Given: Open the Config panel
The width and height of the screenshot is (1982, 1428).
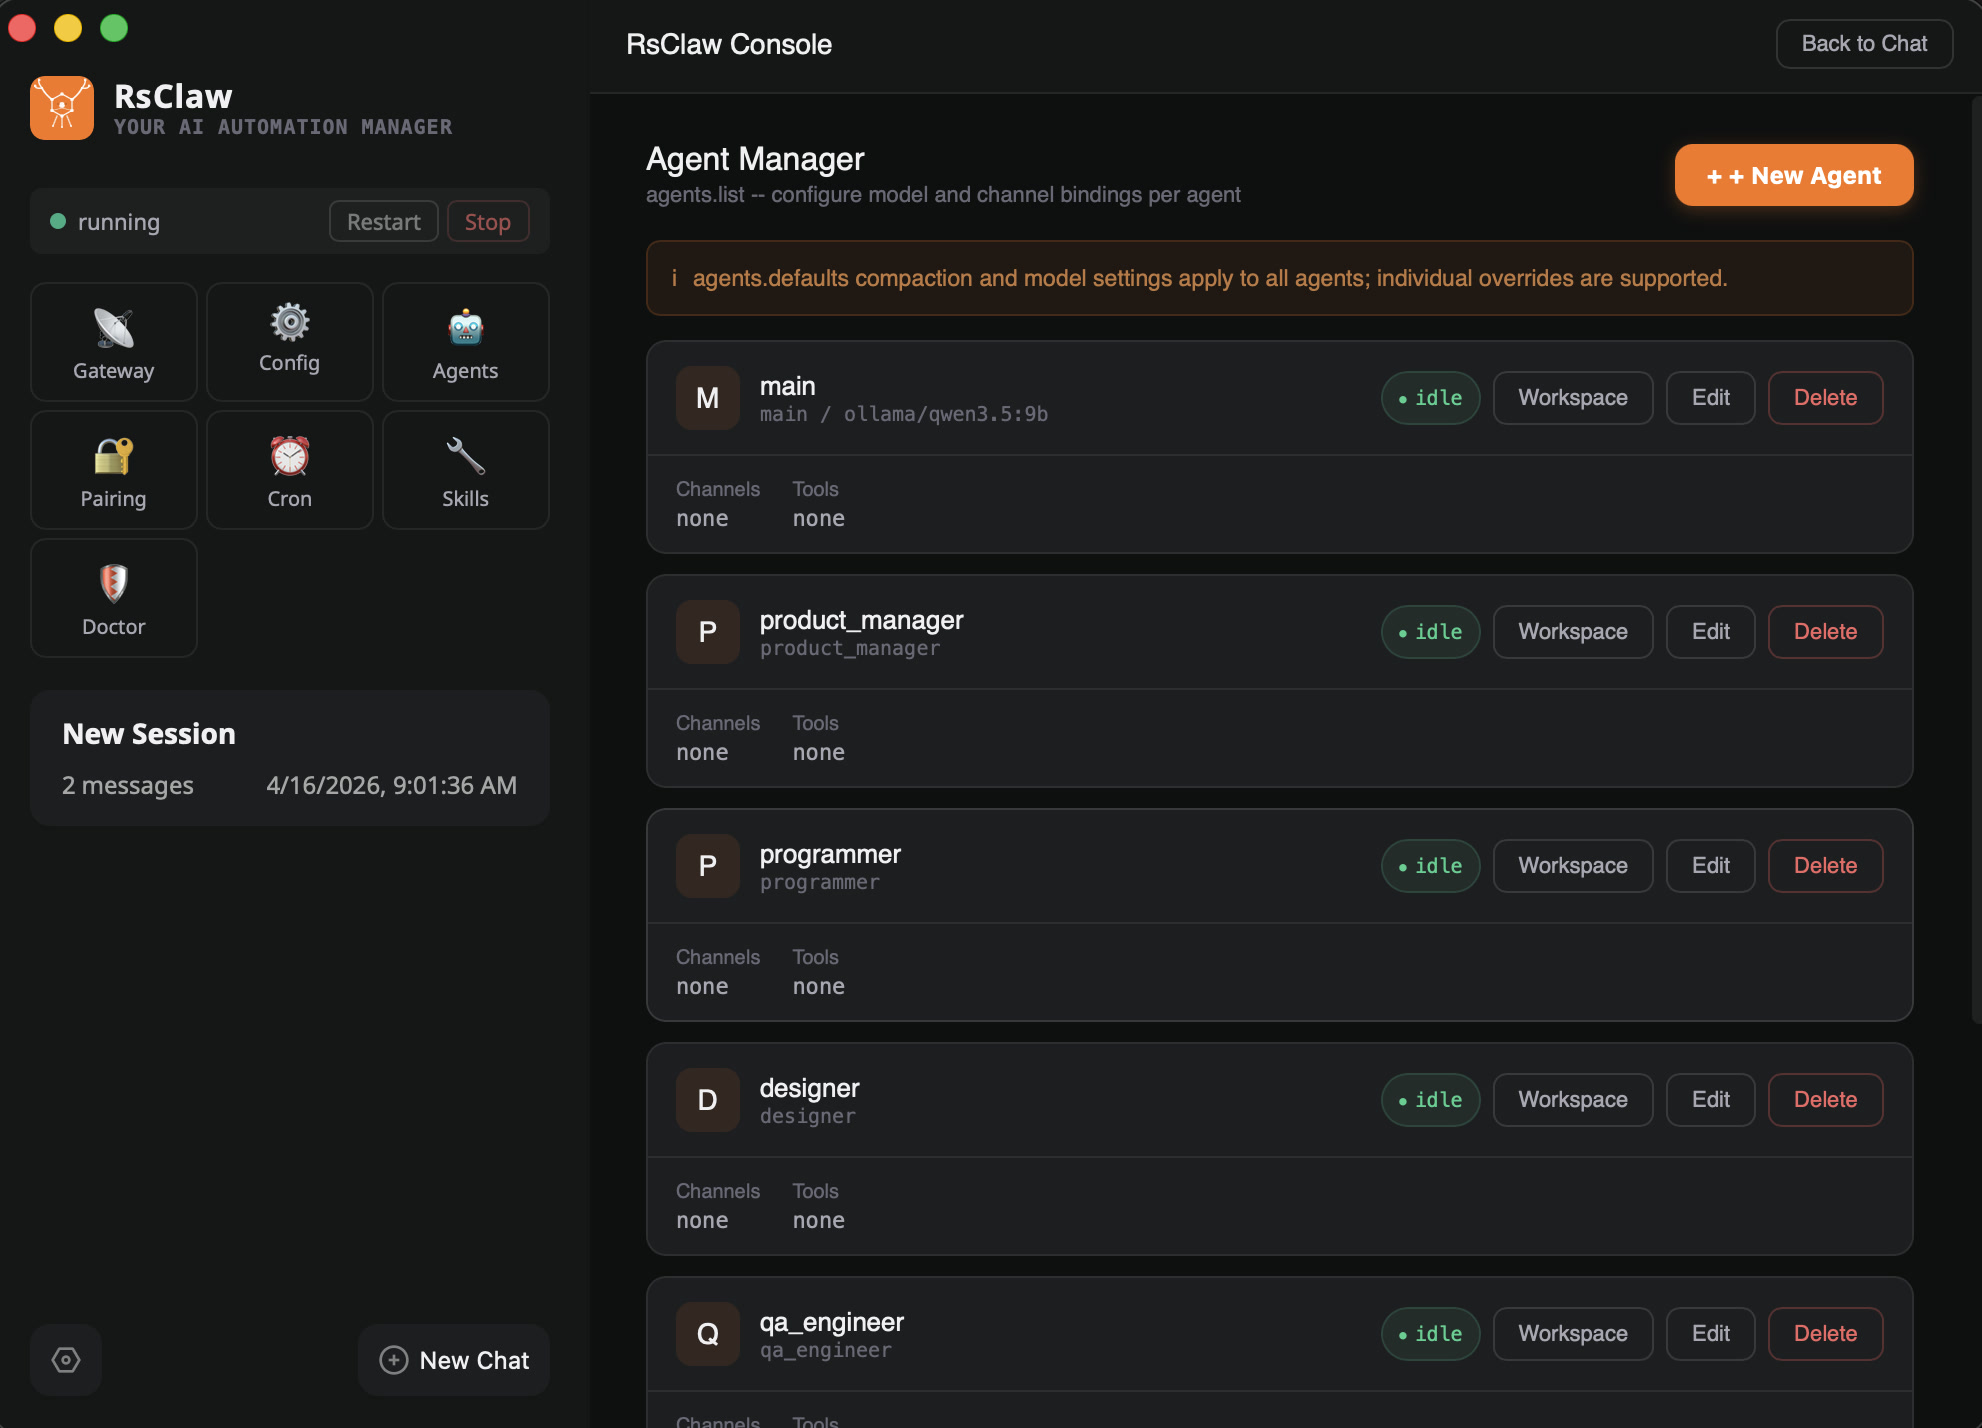Looking at the screenshot, I should click(289, 341).
